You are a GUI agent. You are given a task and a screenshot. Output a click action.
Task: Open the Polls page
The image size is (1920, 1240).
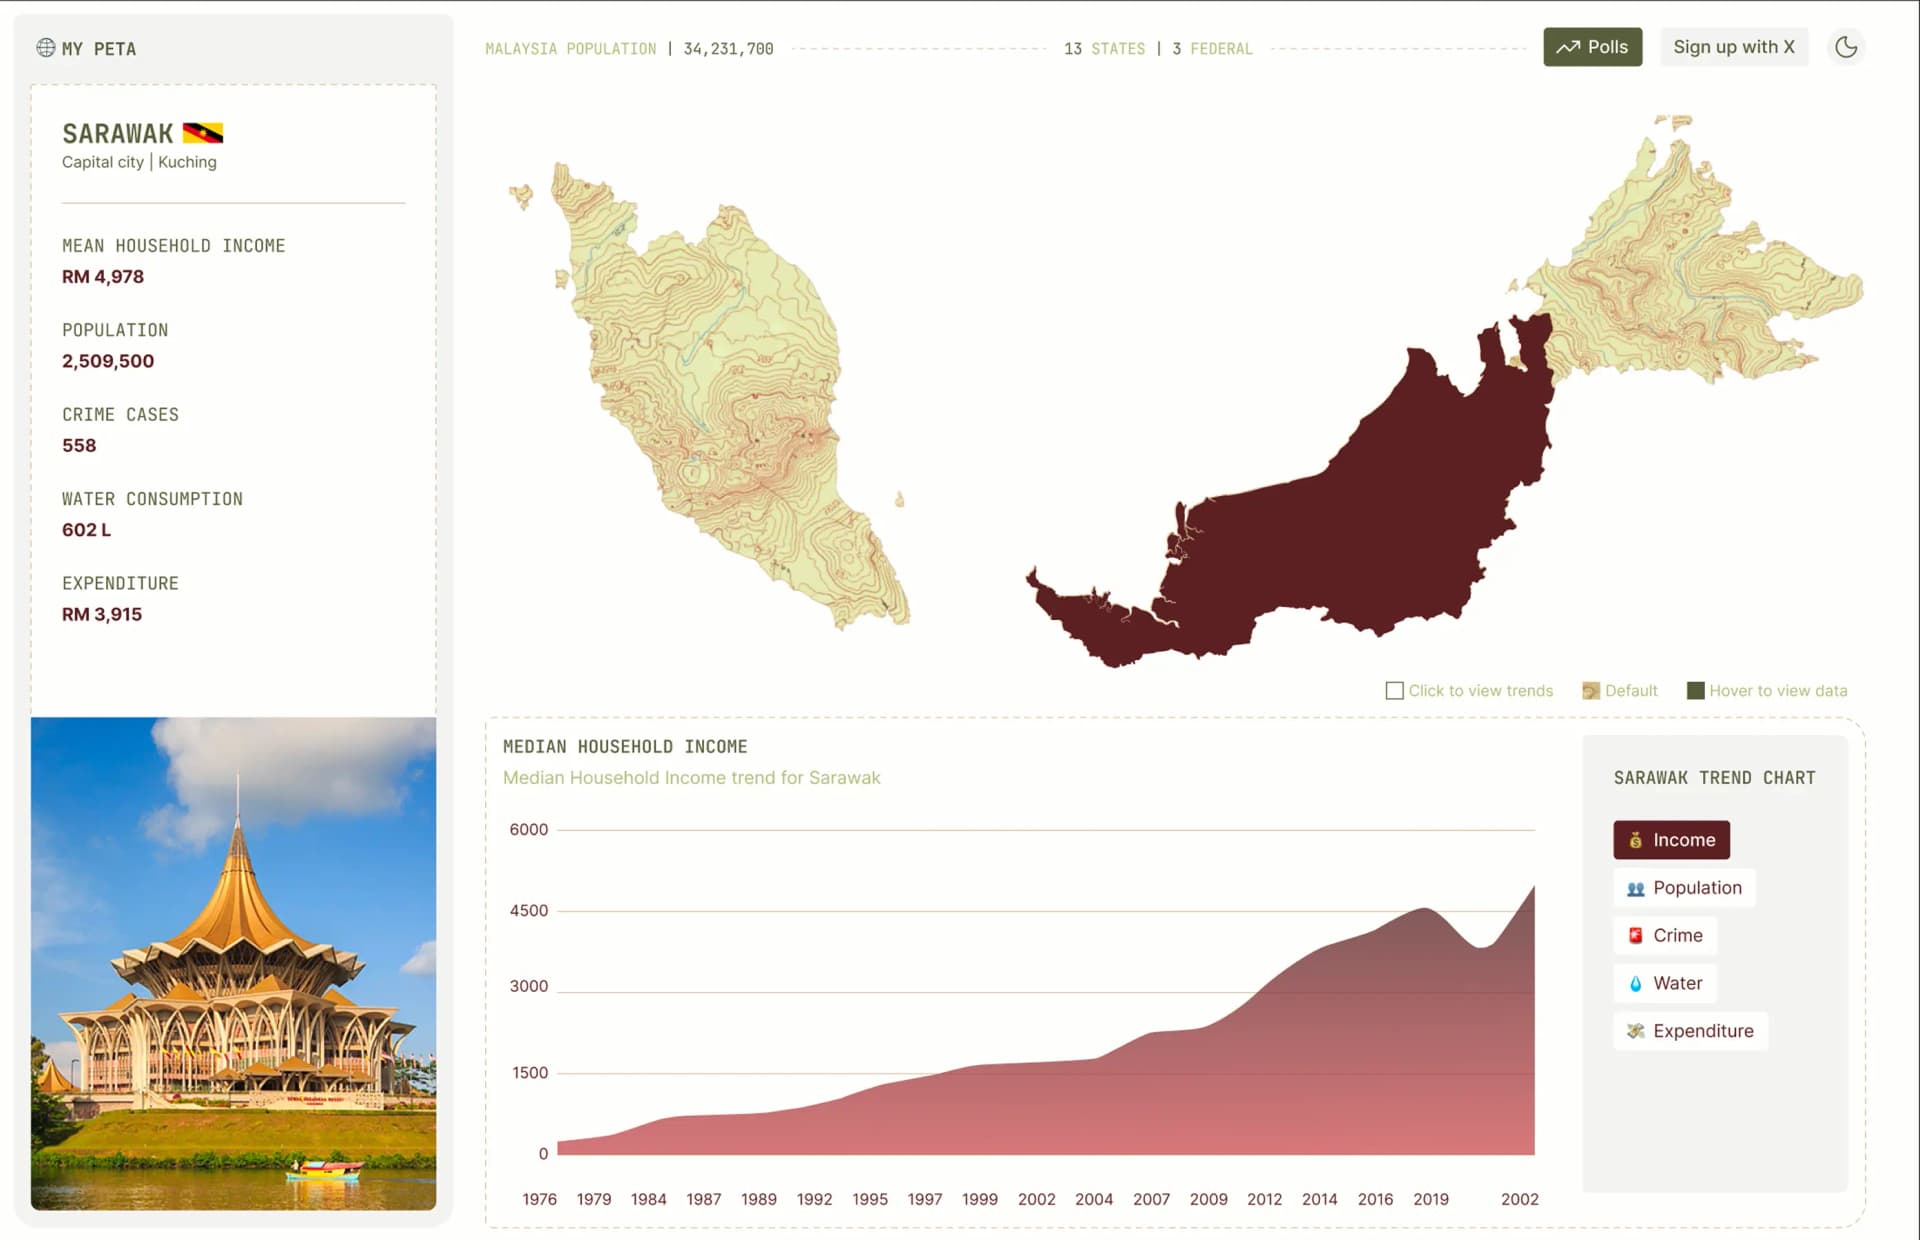coord(1592,47)
